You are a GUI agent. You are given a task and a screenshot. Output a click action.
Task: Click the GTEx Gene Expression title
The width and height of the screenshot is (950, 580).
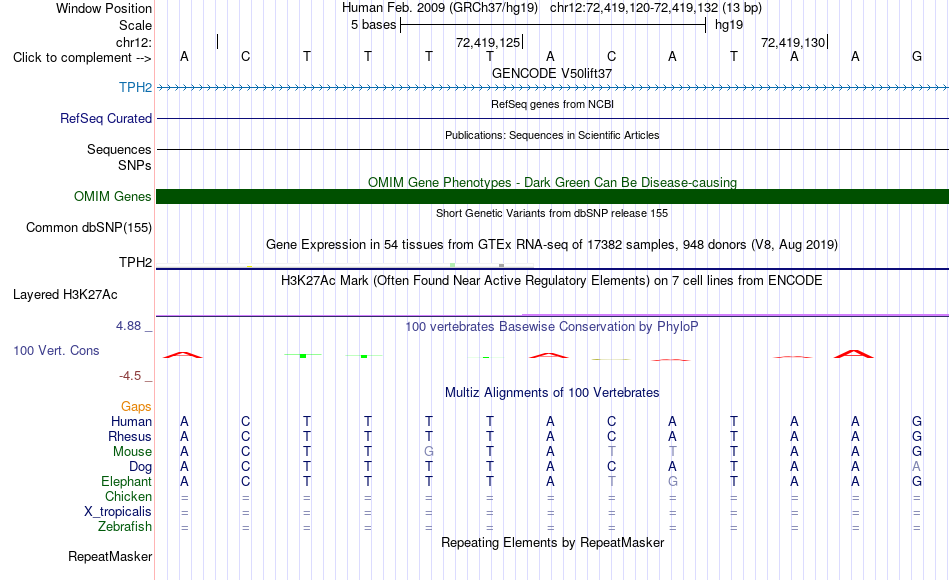pos(552,245)
